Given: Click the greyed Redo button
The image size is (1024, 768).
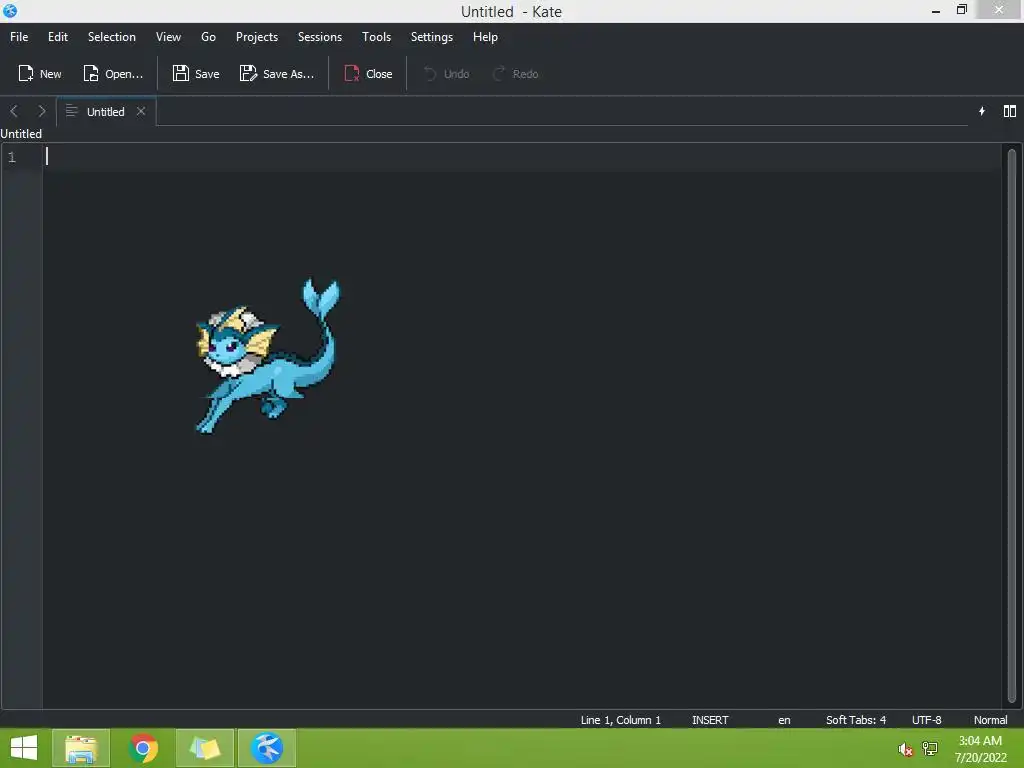Looking at the screenshot, I should point(516,74).
